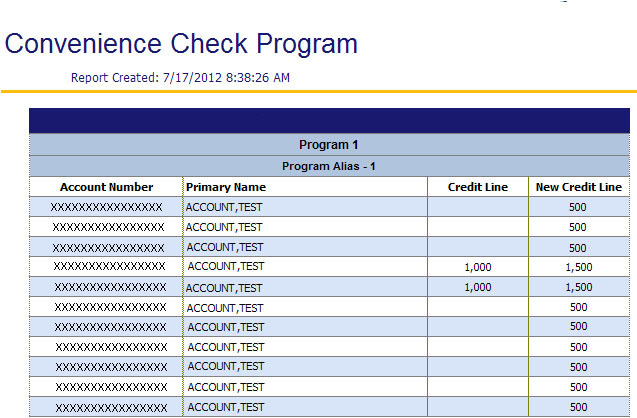Image resolution: width=637 pixels, height=418 pixels.
Task: Click ACCOUNT,TEST name in the last visible row
Action: [226, 407]
